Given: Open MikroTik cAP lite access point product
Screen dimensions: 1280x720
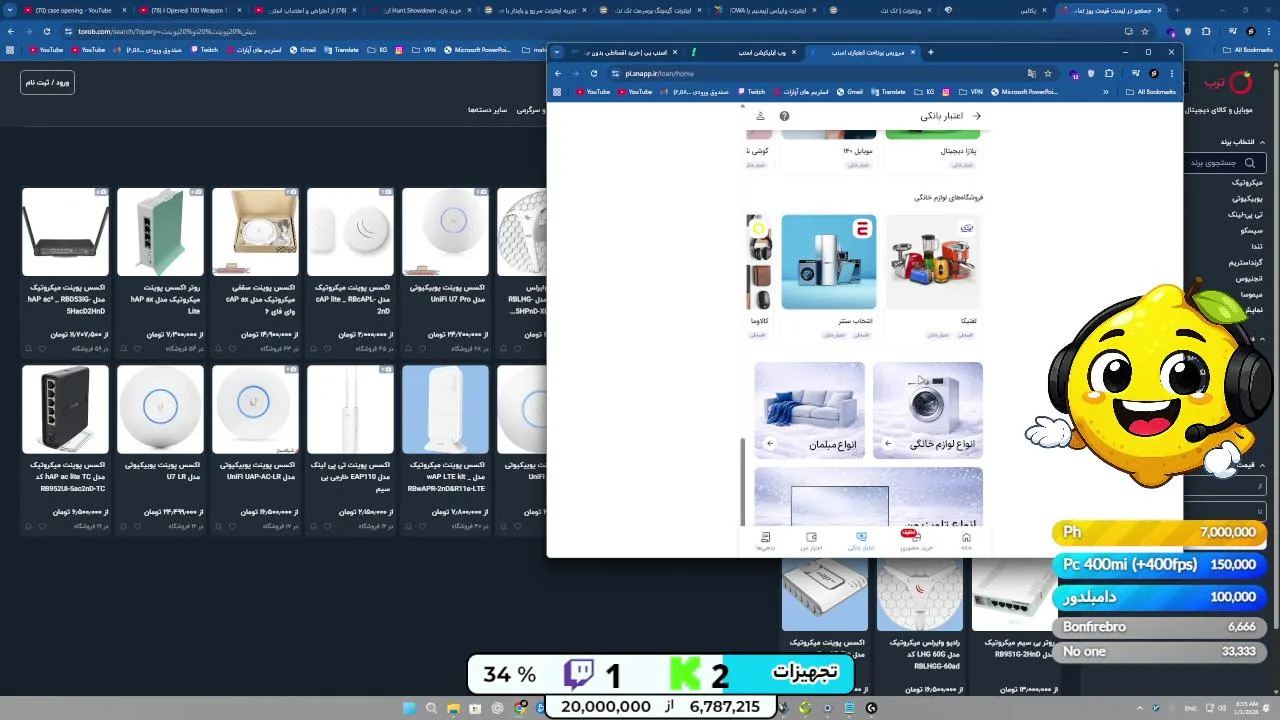Looking at the screenshot, I should tap(350, 270).
